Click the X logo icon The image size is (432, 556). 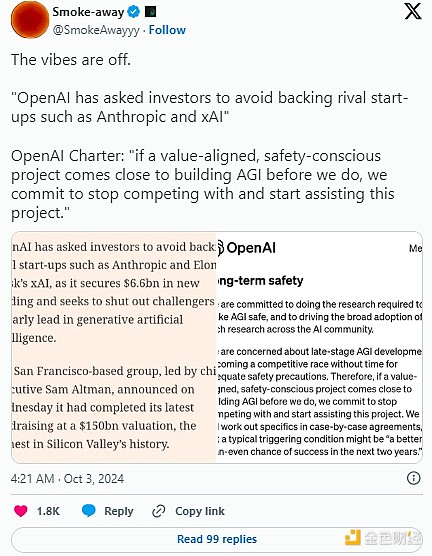[413, 11]
